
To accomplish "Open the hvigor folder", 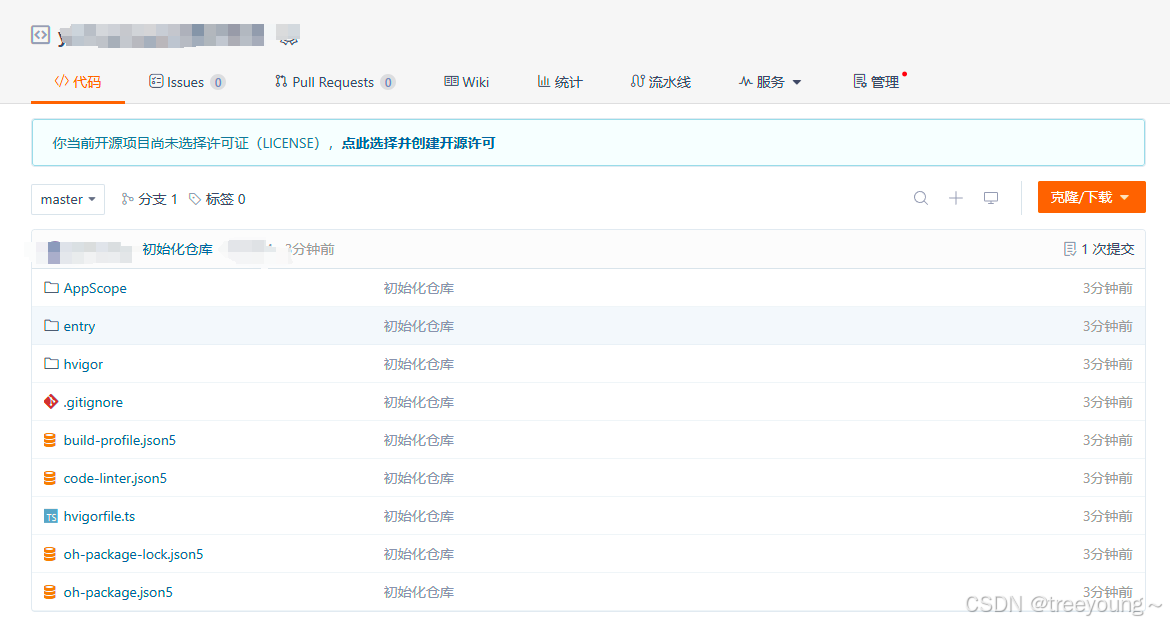I will point(83,364).
